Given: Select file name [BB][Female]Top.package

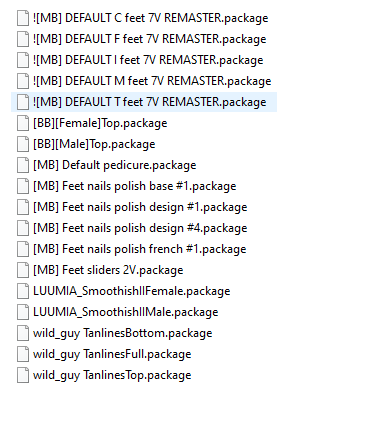Looking at the screenshot, I should [100, 123].
